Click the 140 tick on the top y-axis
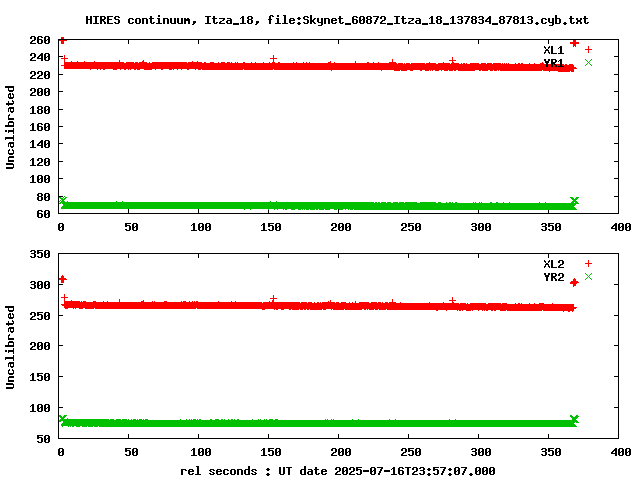Screen dimensions: 640x480 click(x=40, y=144)
